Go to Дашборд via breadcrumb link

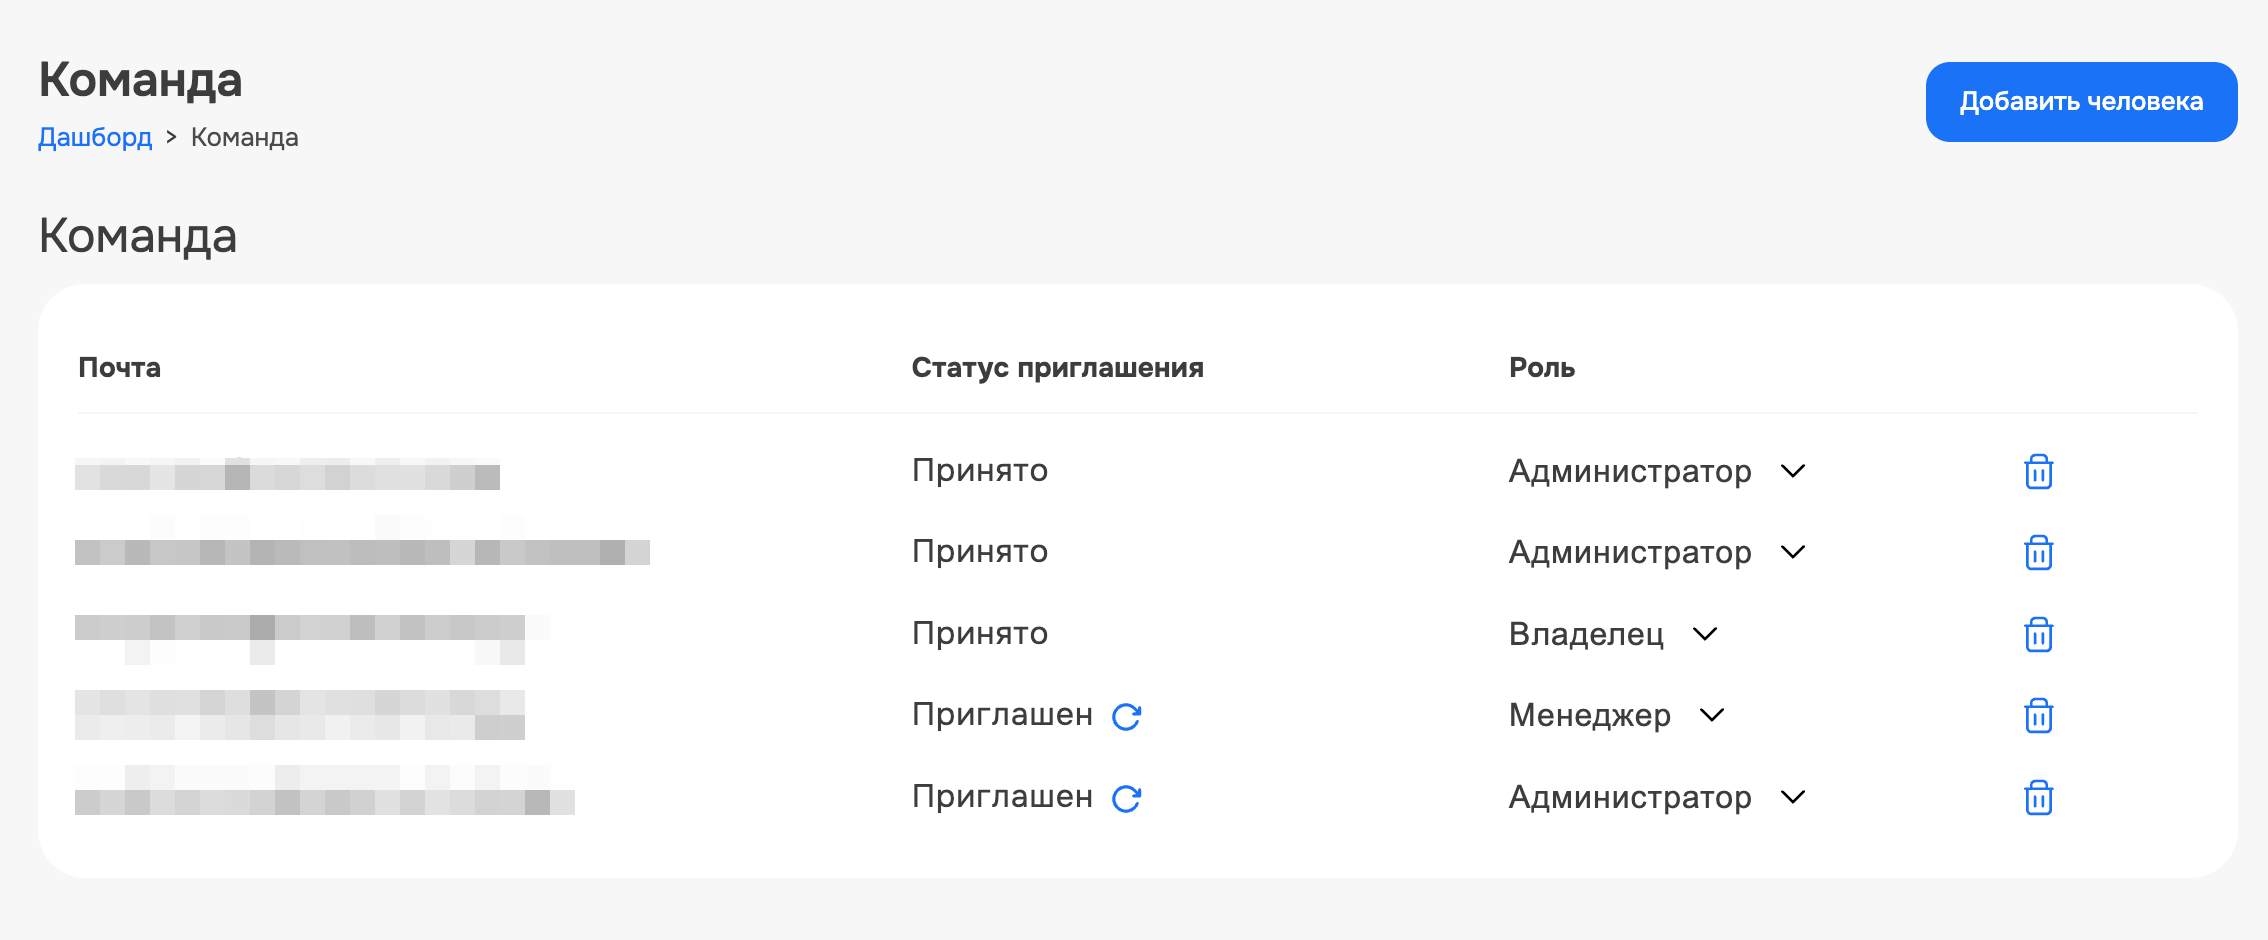pyautogui.click(x=95, y=137)
